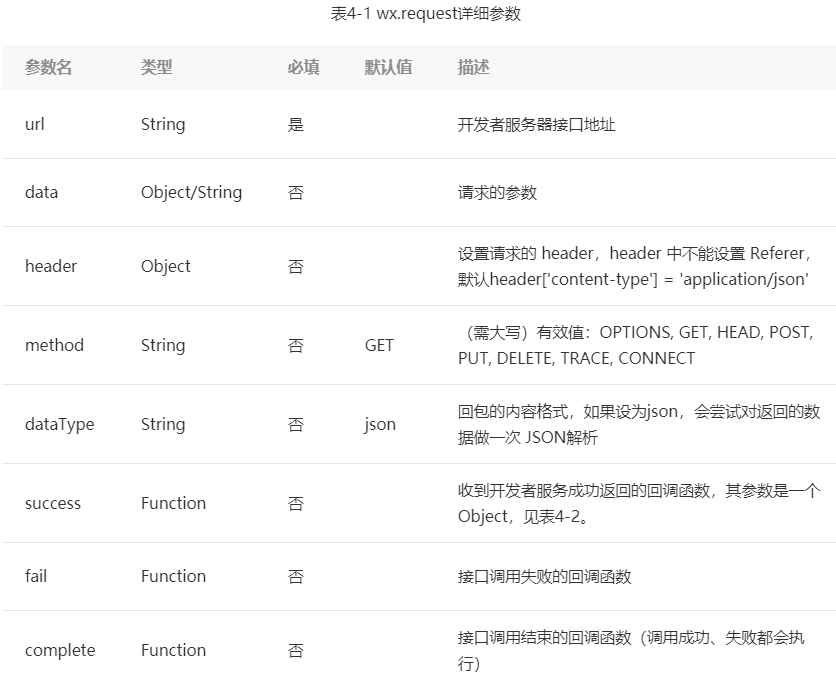Screen dimensions: 836x681
Task: Click the fail parameter name
Action: tap(35, 577)
